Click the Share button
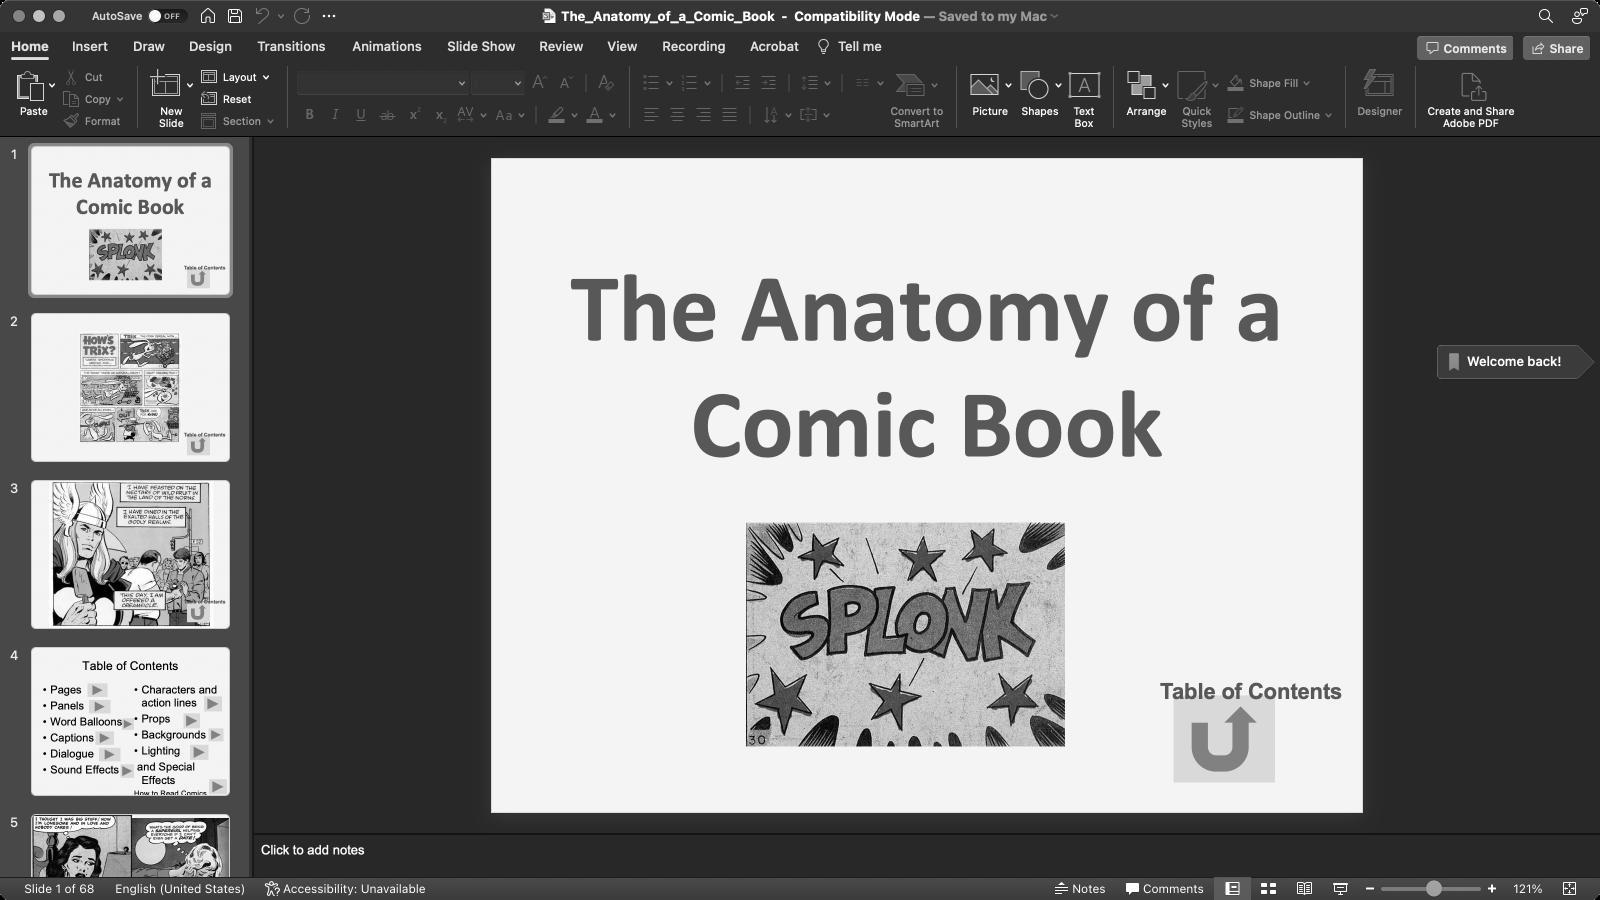This screenshot has width=1600, height=900. (x=1556, y=48)
